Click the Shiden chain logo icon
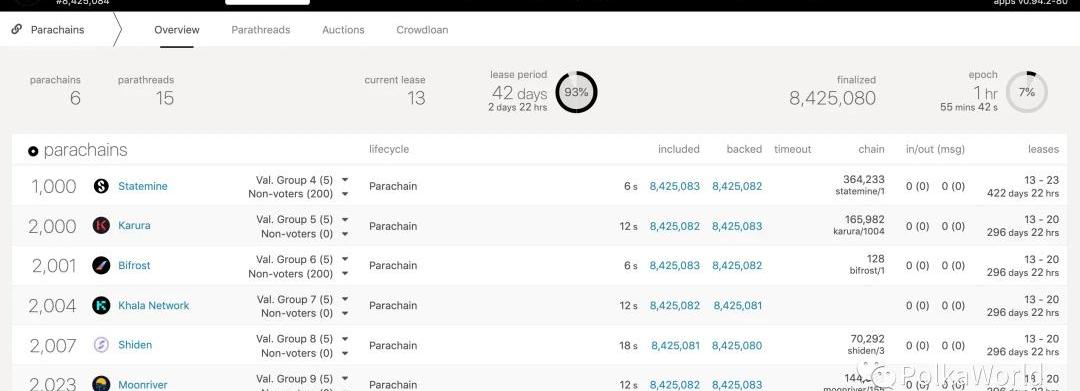The image size is (1080, 391). (x=101, y=345)
